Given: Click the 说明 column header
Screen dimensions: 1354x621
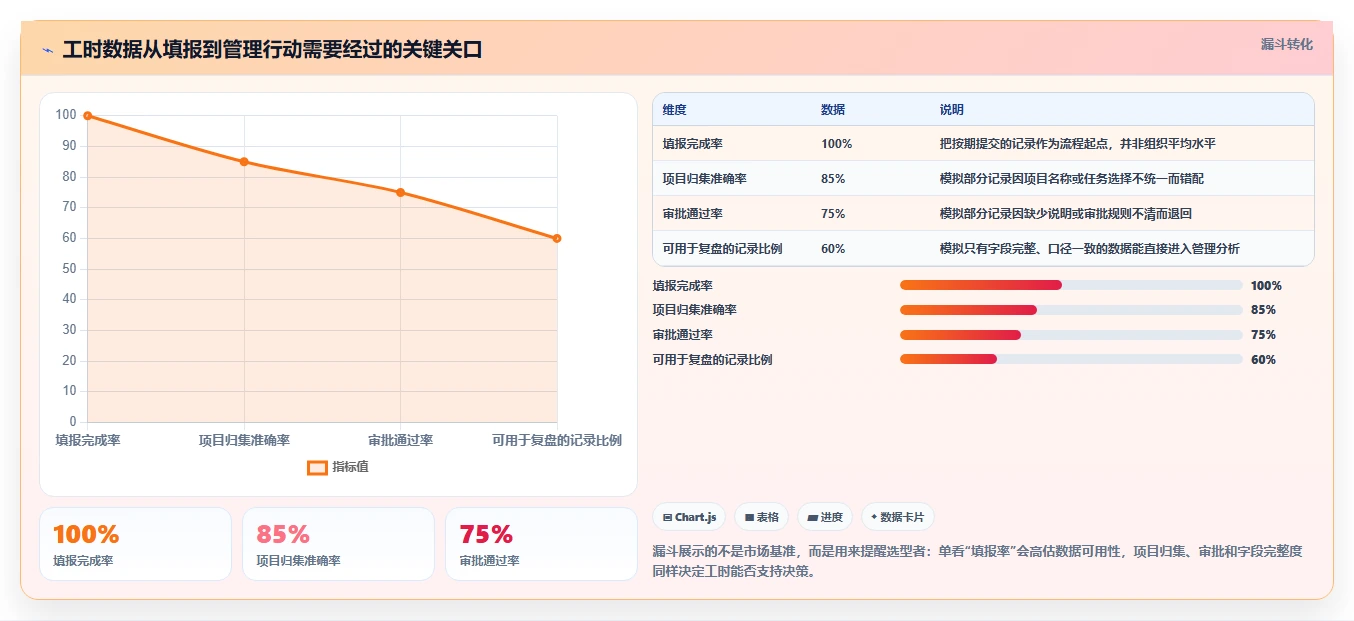Looking at the screenshot, I should 952,110.
